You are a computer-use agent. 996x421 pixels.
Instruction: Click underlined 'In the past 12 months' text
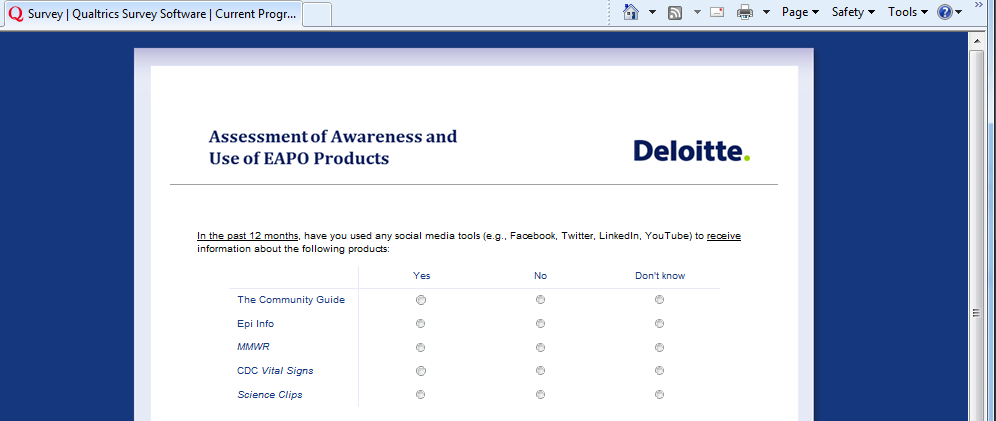[247, 236]
